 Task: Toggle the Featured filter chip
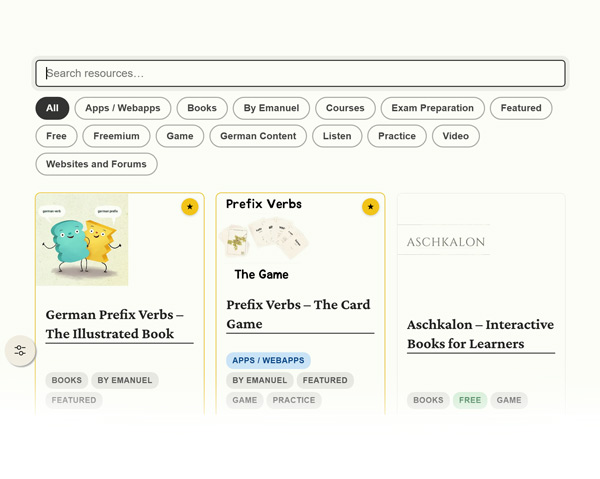[521, 108]
